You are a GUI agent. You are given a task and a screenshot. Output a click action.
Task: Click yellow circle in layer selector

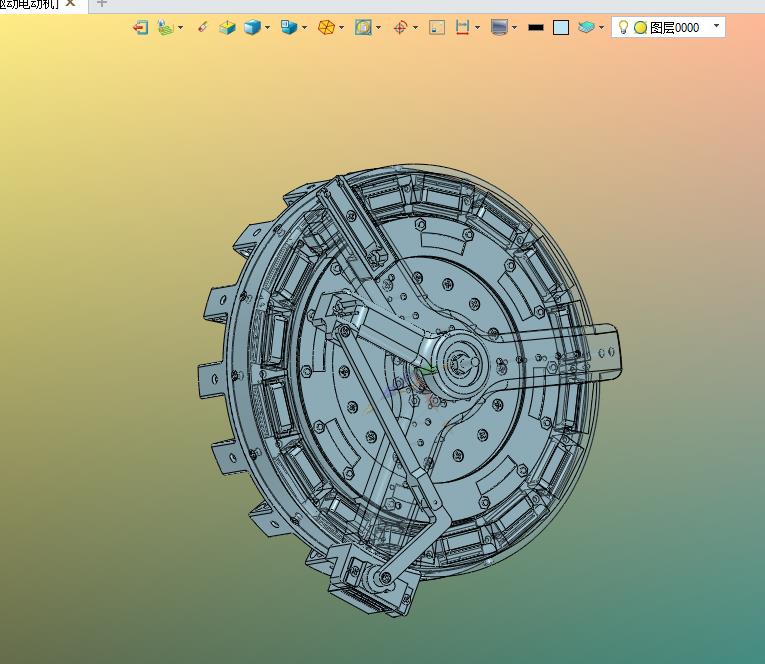tap(640, 28)
